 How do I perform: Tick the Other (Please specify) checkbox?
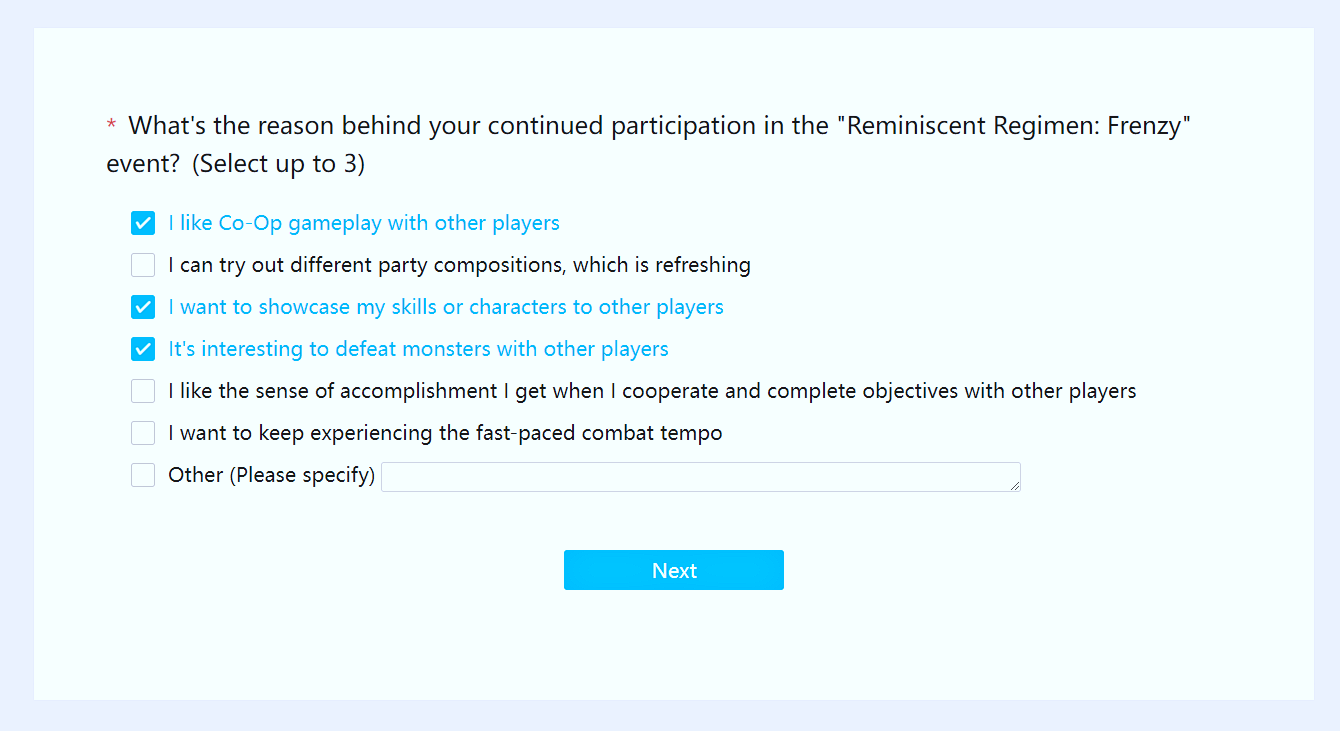point(143,475)
